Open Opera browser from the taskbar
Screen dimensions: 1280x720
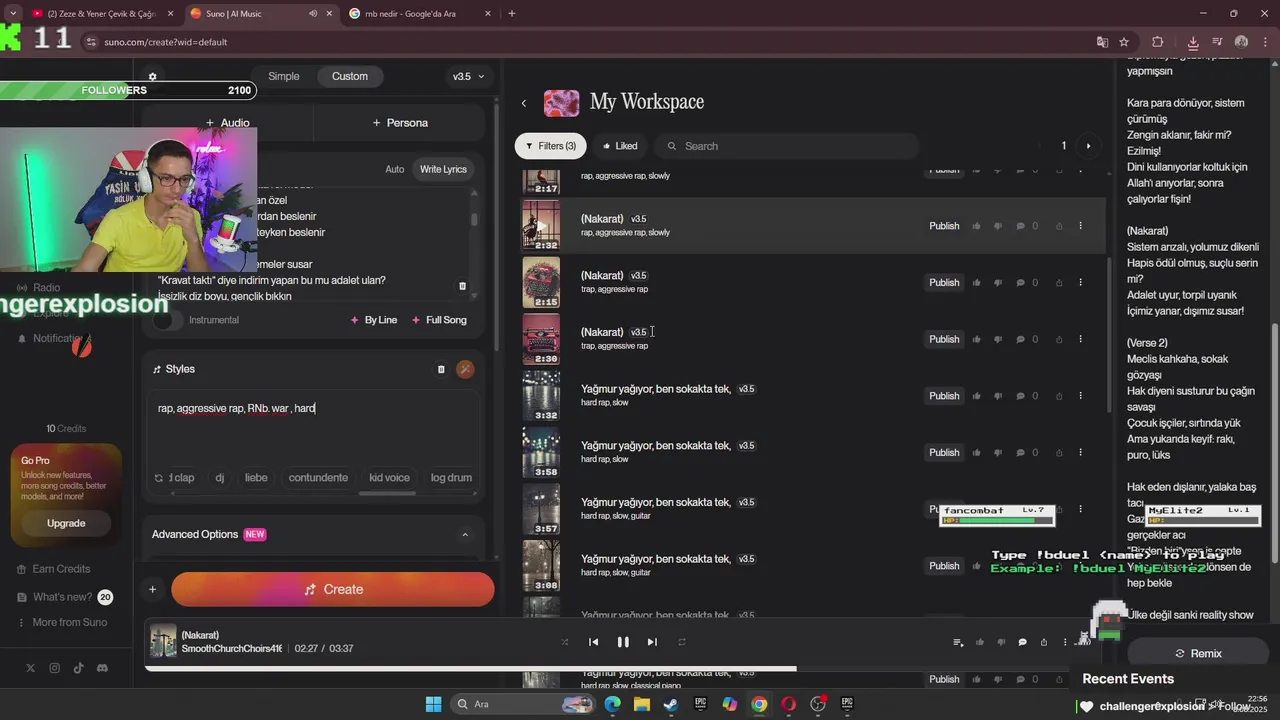tap(789, 704)
